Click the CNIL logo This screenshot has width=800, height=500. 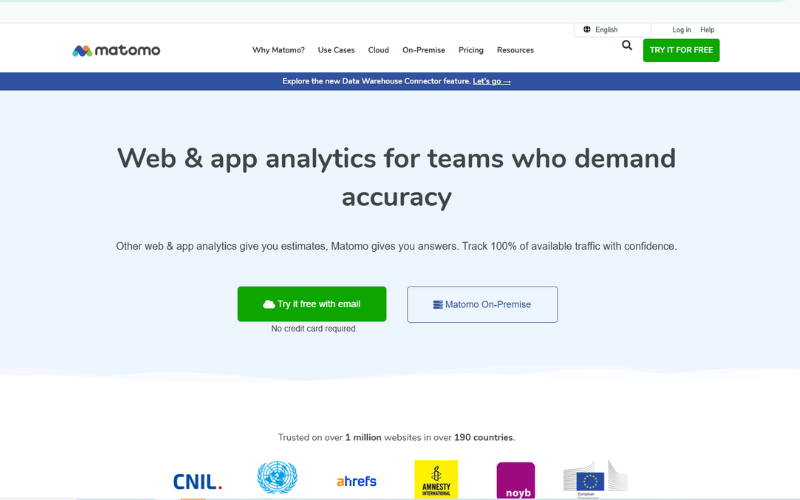click(197, 482)
